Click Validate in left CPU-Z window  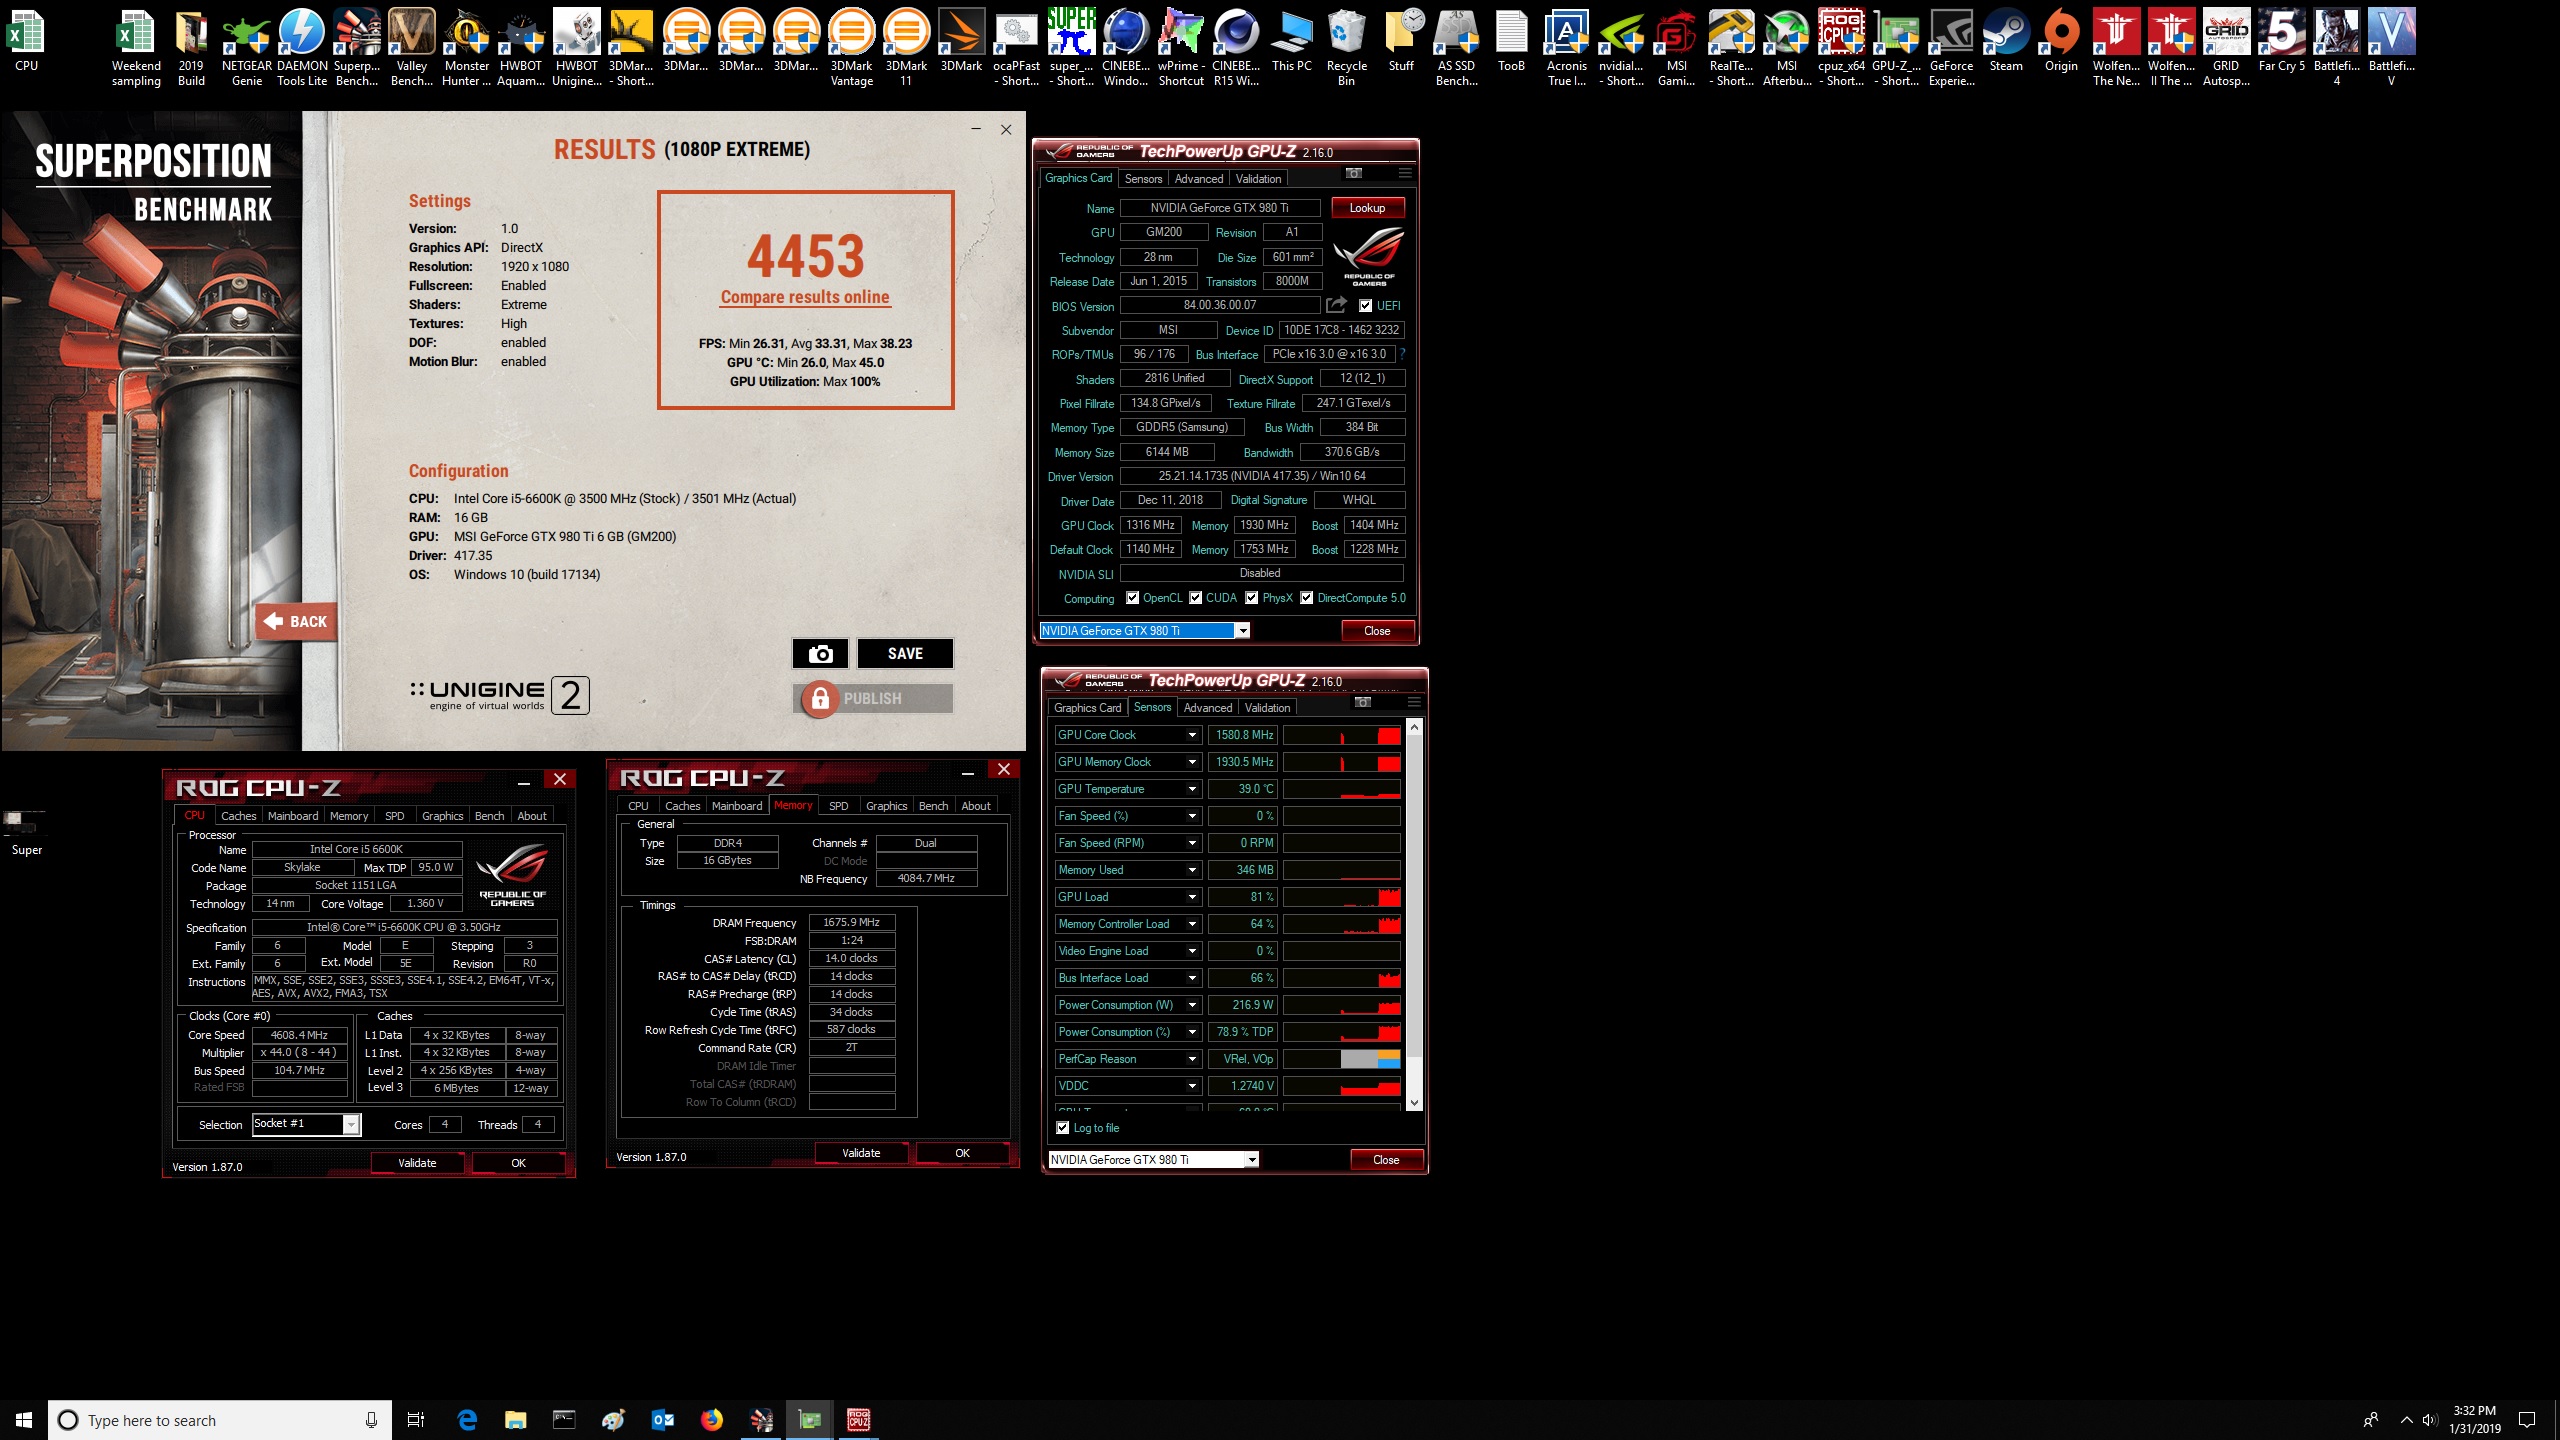(x=417, y=1163)
